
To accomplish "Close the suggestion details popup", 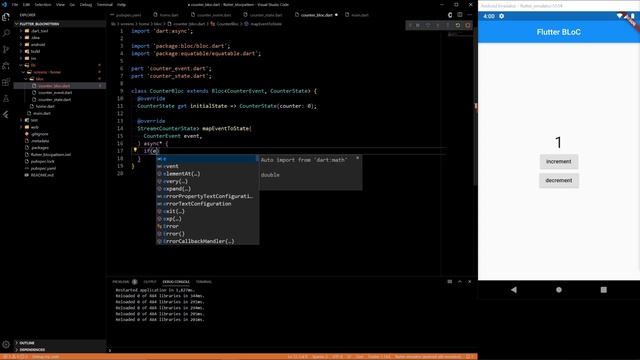I will tap(358, 158).
